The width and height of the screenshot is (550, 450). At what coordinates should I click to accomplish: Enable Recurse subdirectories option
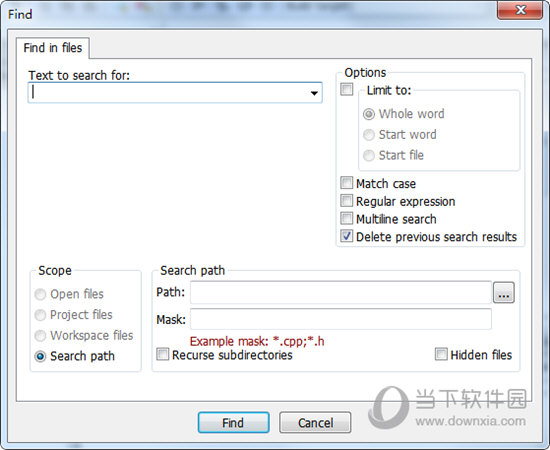tap(162, 354)
